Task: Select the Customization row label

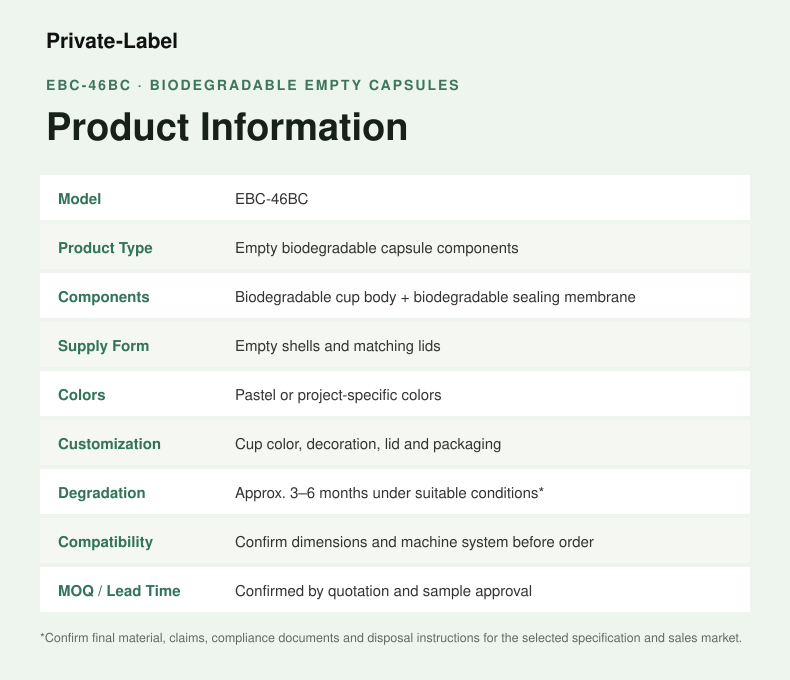Action: (109, 444)
